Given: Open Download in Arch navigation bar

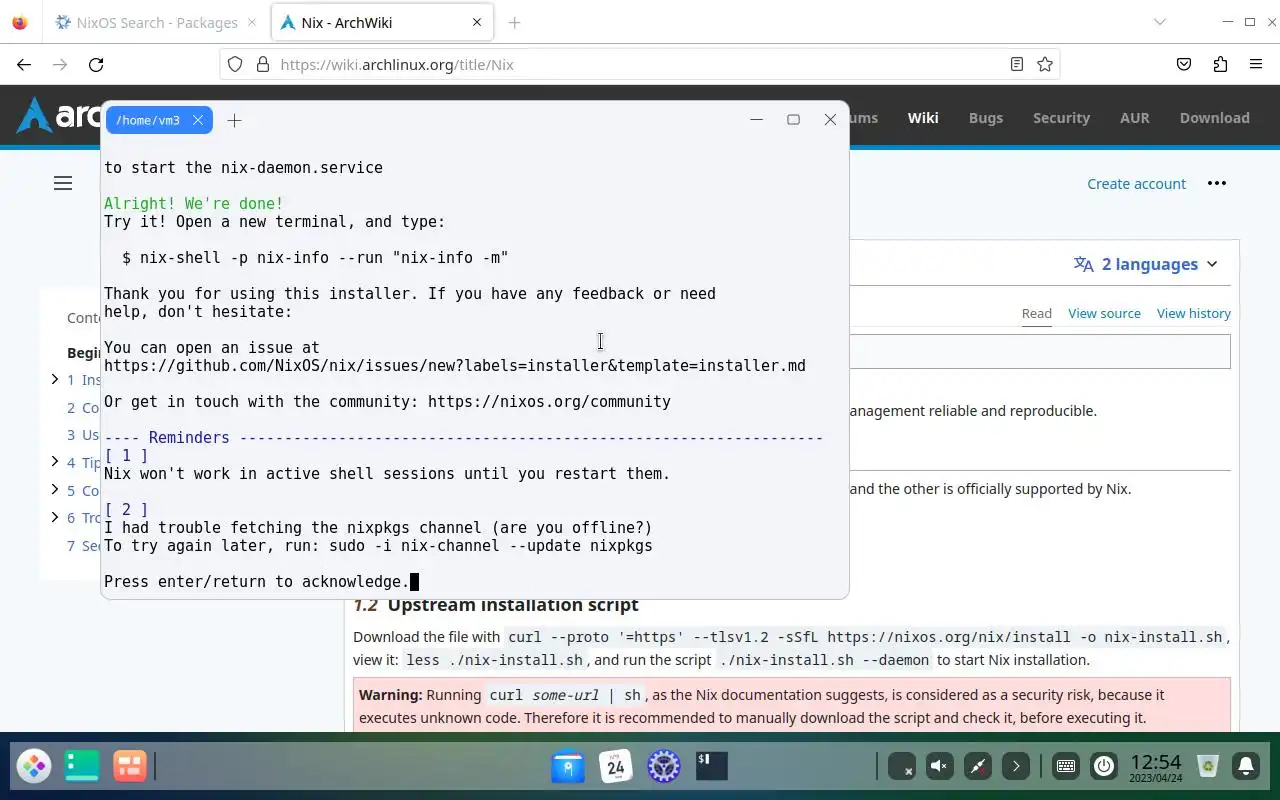Looking at the screenshot, I should (1214, 117).
